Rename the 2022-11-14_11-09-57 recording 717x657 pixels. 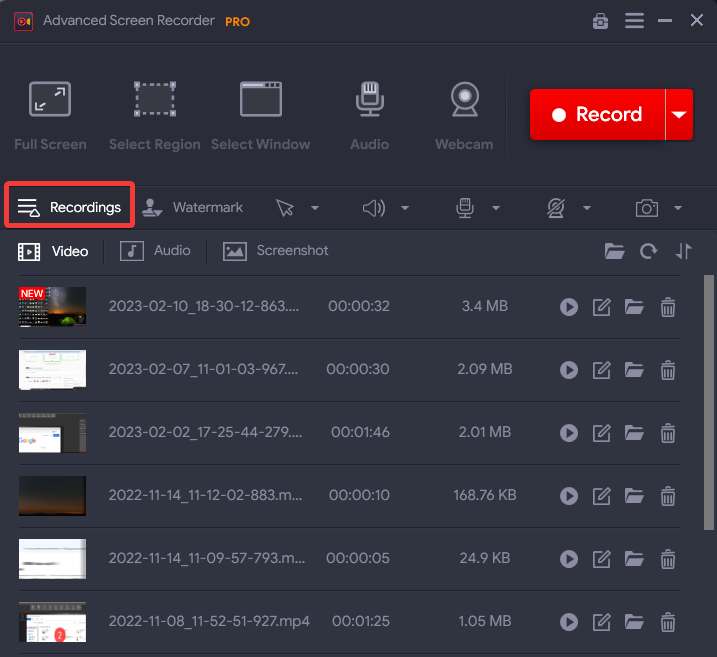point(601,559)
